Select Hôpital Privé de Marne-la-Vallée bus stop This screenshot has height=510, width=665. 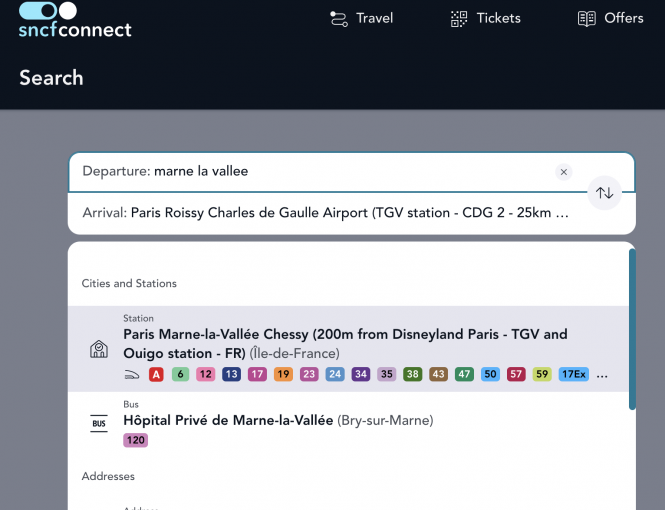click(348, 422)
